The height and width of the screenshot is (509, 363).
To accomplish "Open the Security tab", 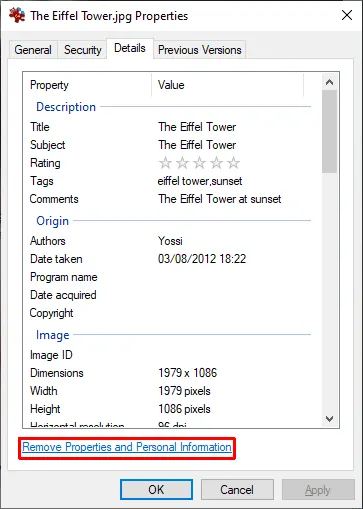I will tap(83, 50).
